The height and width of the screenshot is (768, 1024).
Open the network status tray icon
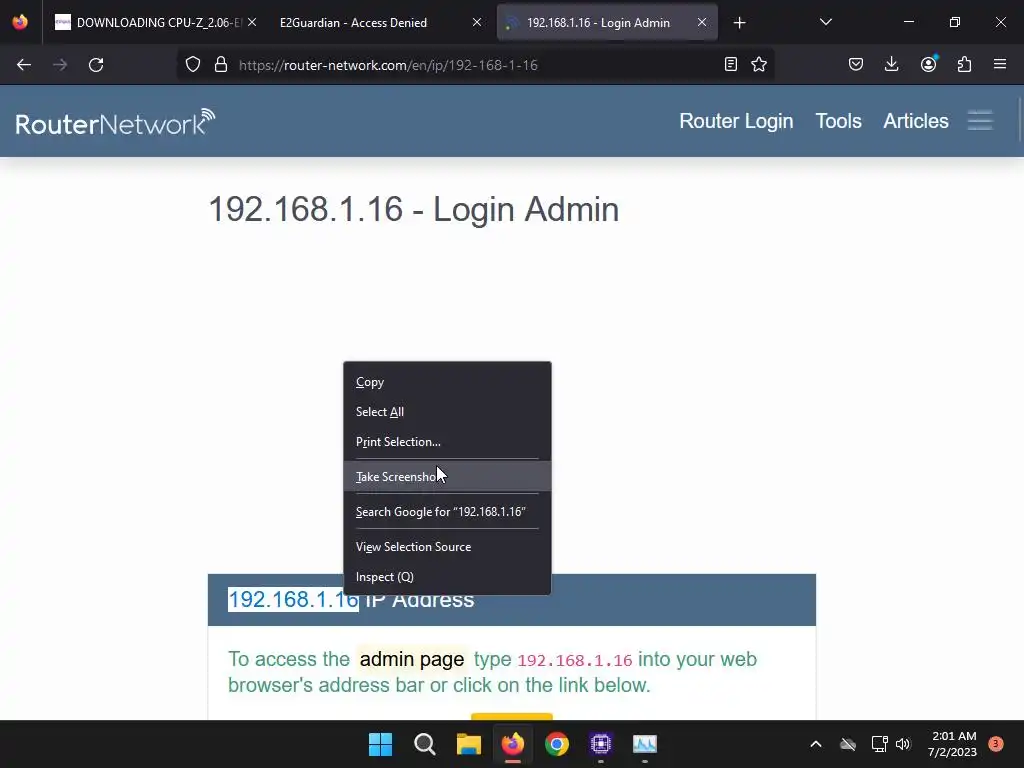coord(879,744)
